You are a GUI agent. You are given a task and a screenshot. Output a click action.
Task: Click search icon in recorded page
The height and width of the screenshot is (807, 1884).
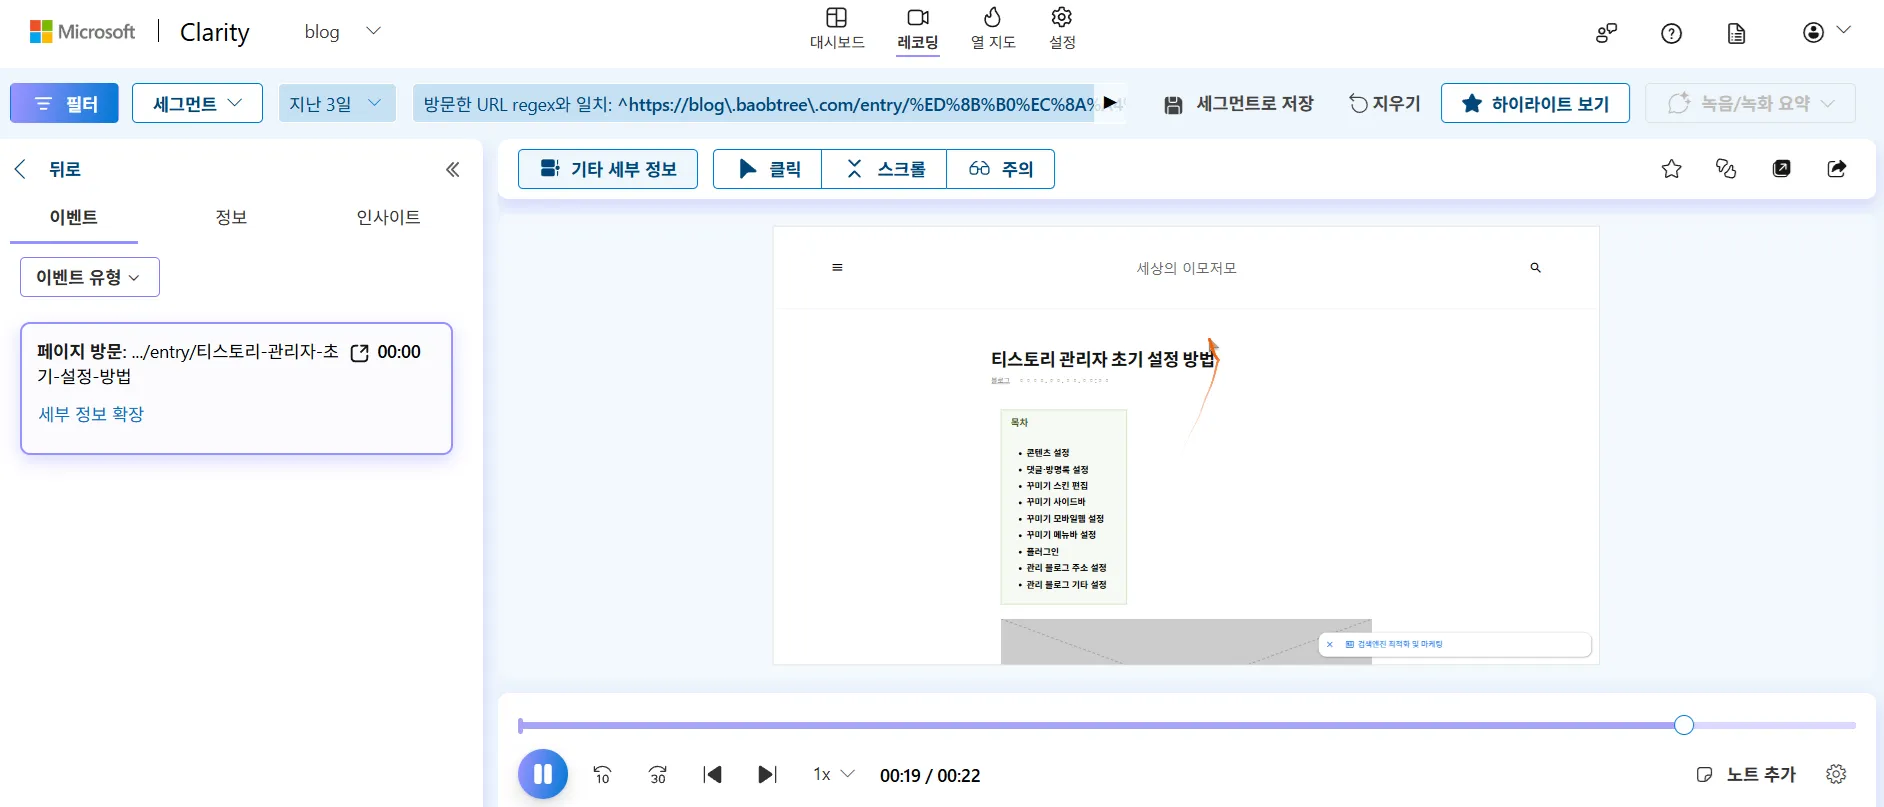coord(1535,267)
